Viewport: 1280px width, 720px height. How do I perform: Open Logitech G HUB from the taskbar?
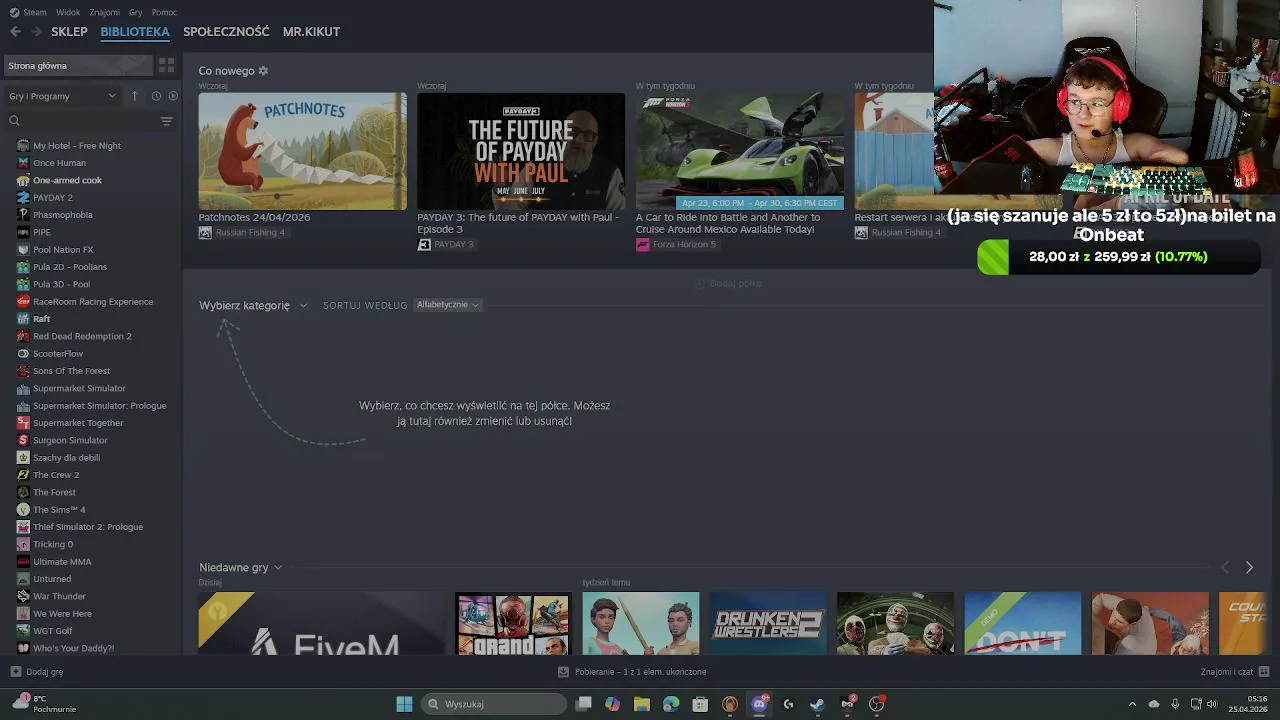pyautogui.click(x=788, y=704)
